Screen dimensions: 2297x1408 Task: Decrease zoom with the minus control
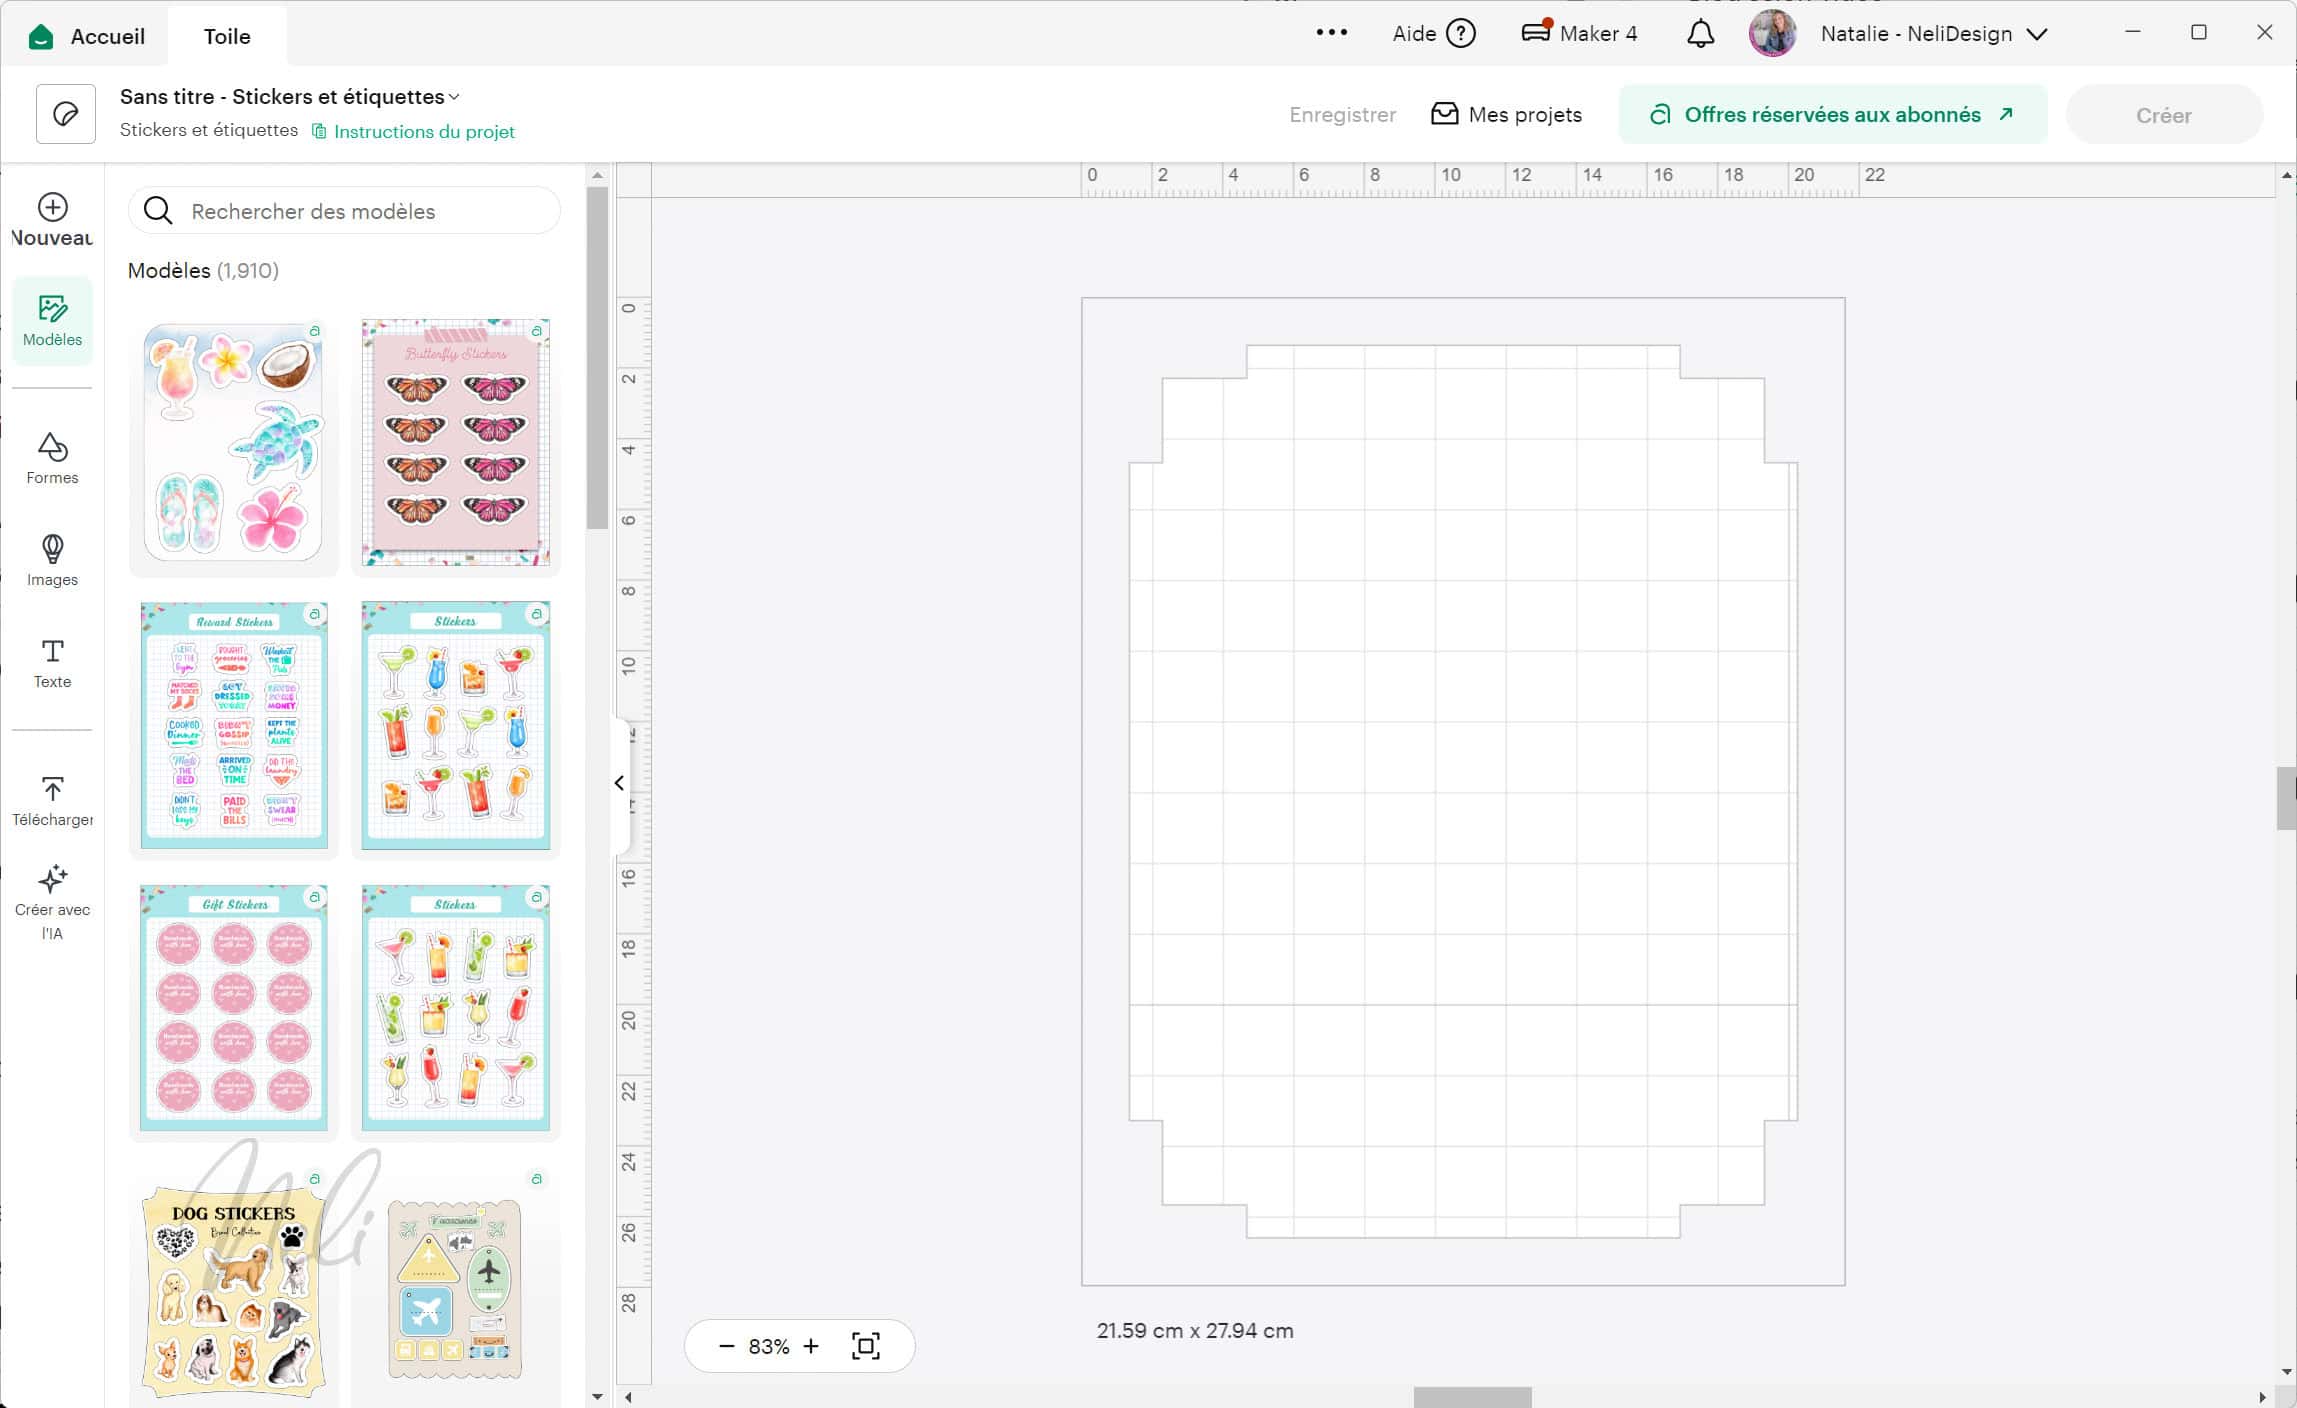tap(728, 1346)
